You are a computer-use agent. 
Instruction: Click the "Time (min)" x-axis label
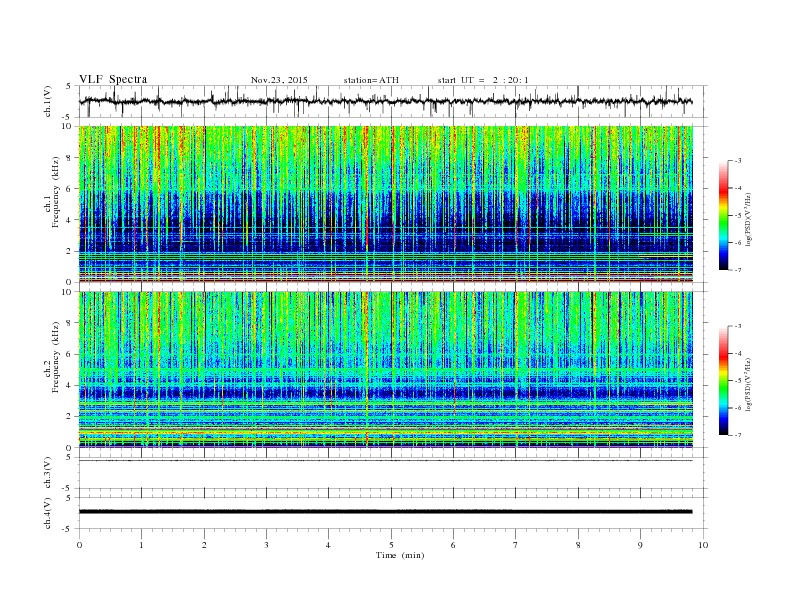point(400,555)
